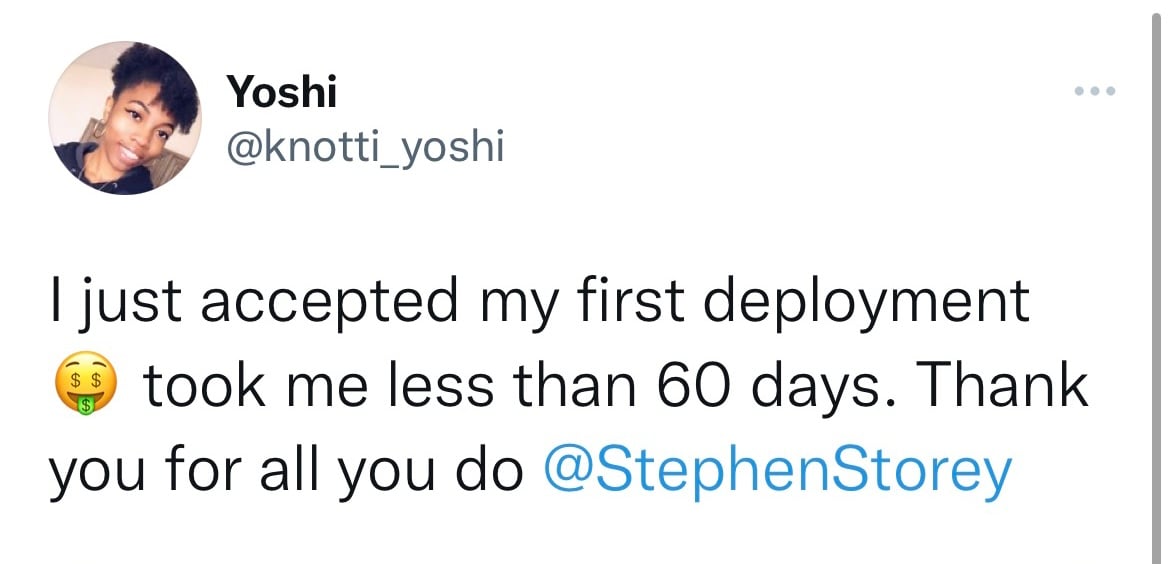Open the three-dot more options menu
The width and height of the screenshot is (1170, 564).
pos(1095,92)
